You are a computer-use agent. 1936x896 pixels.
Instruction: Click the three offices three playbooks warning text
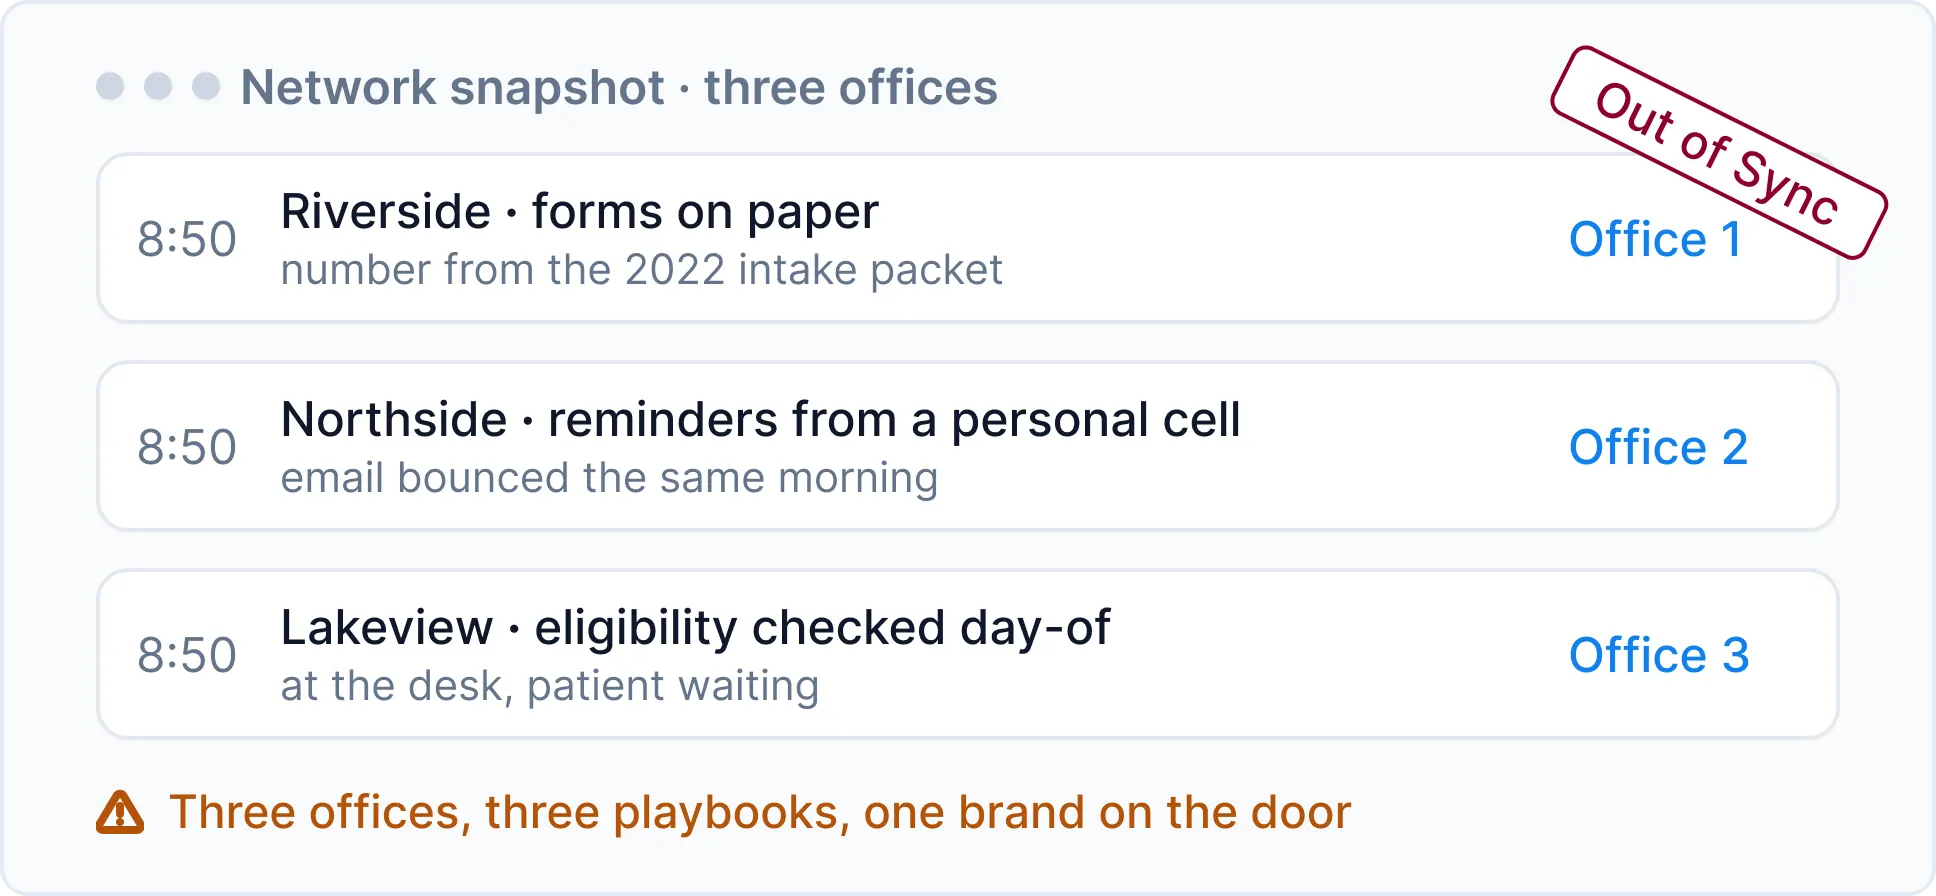[x=760, y=812]
